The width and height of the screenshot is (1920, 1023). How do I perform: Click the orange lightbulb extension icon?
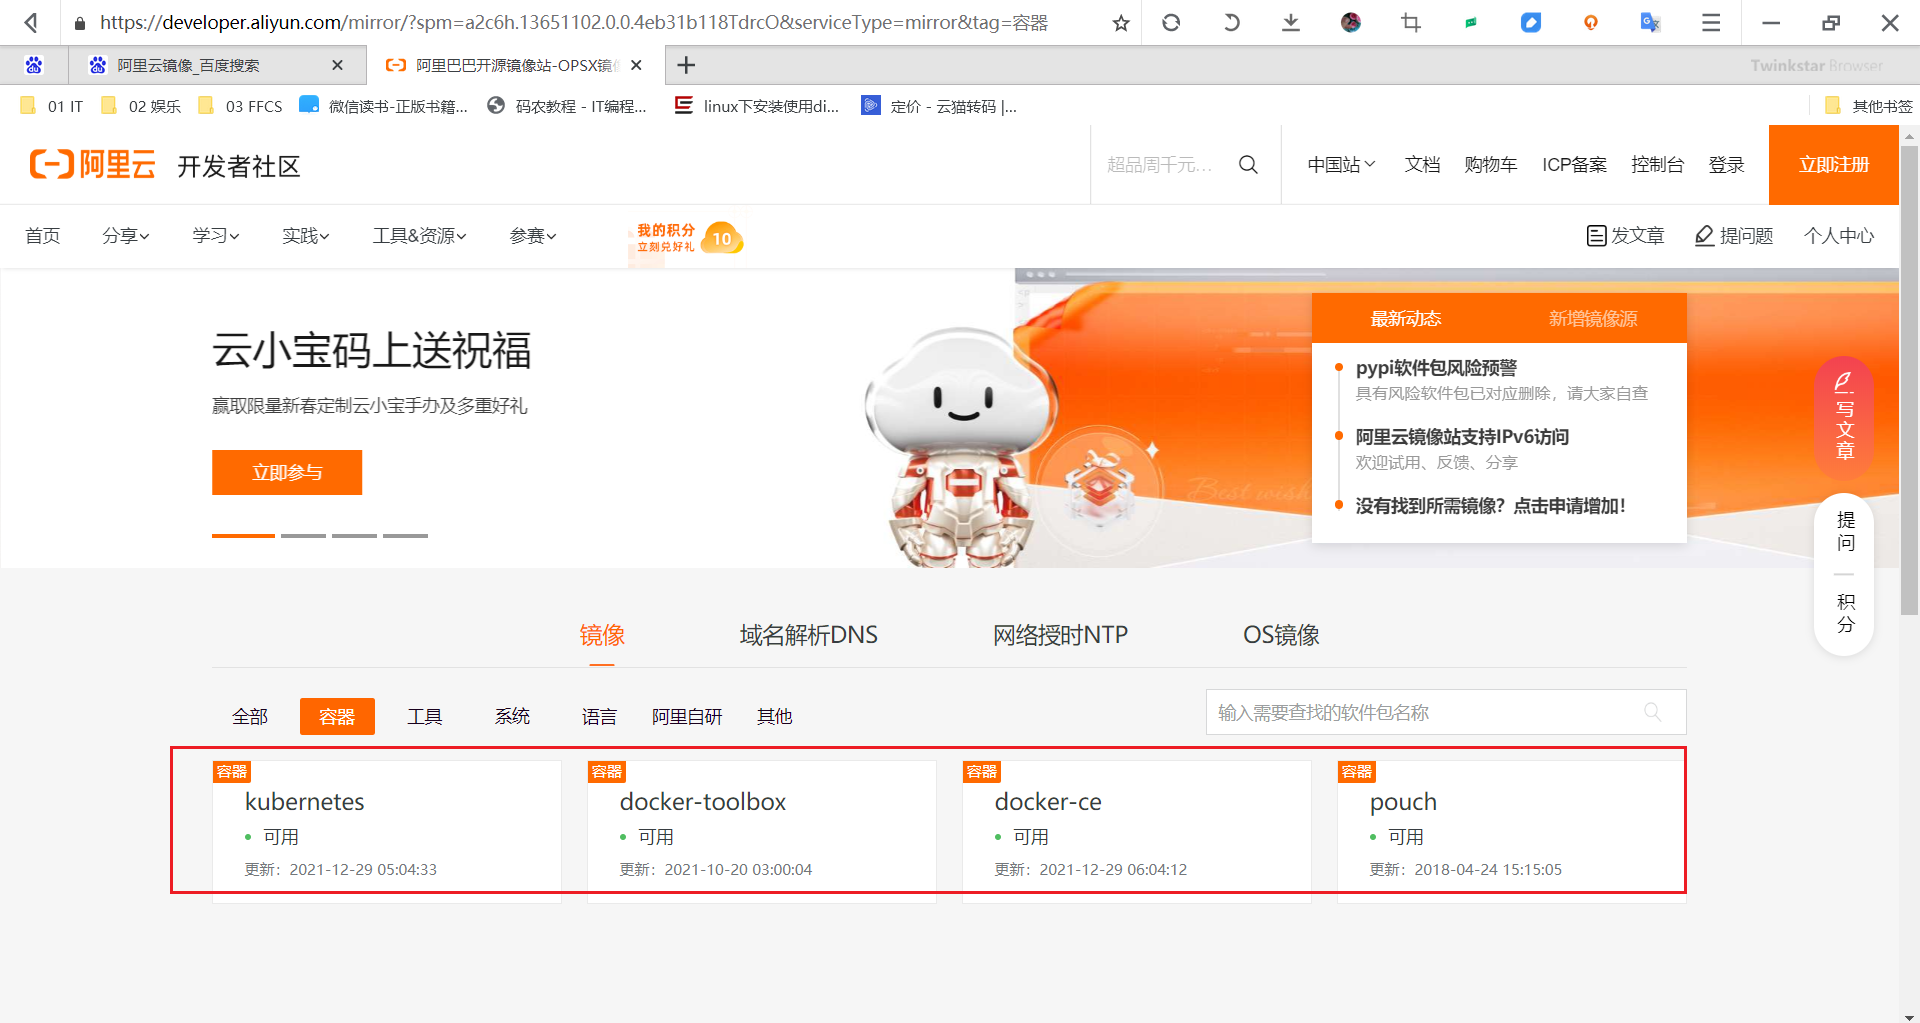point(1591,22)
